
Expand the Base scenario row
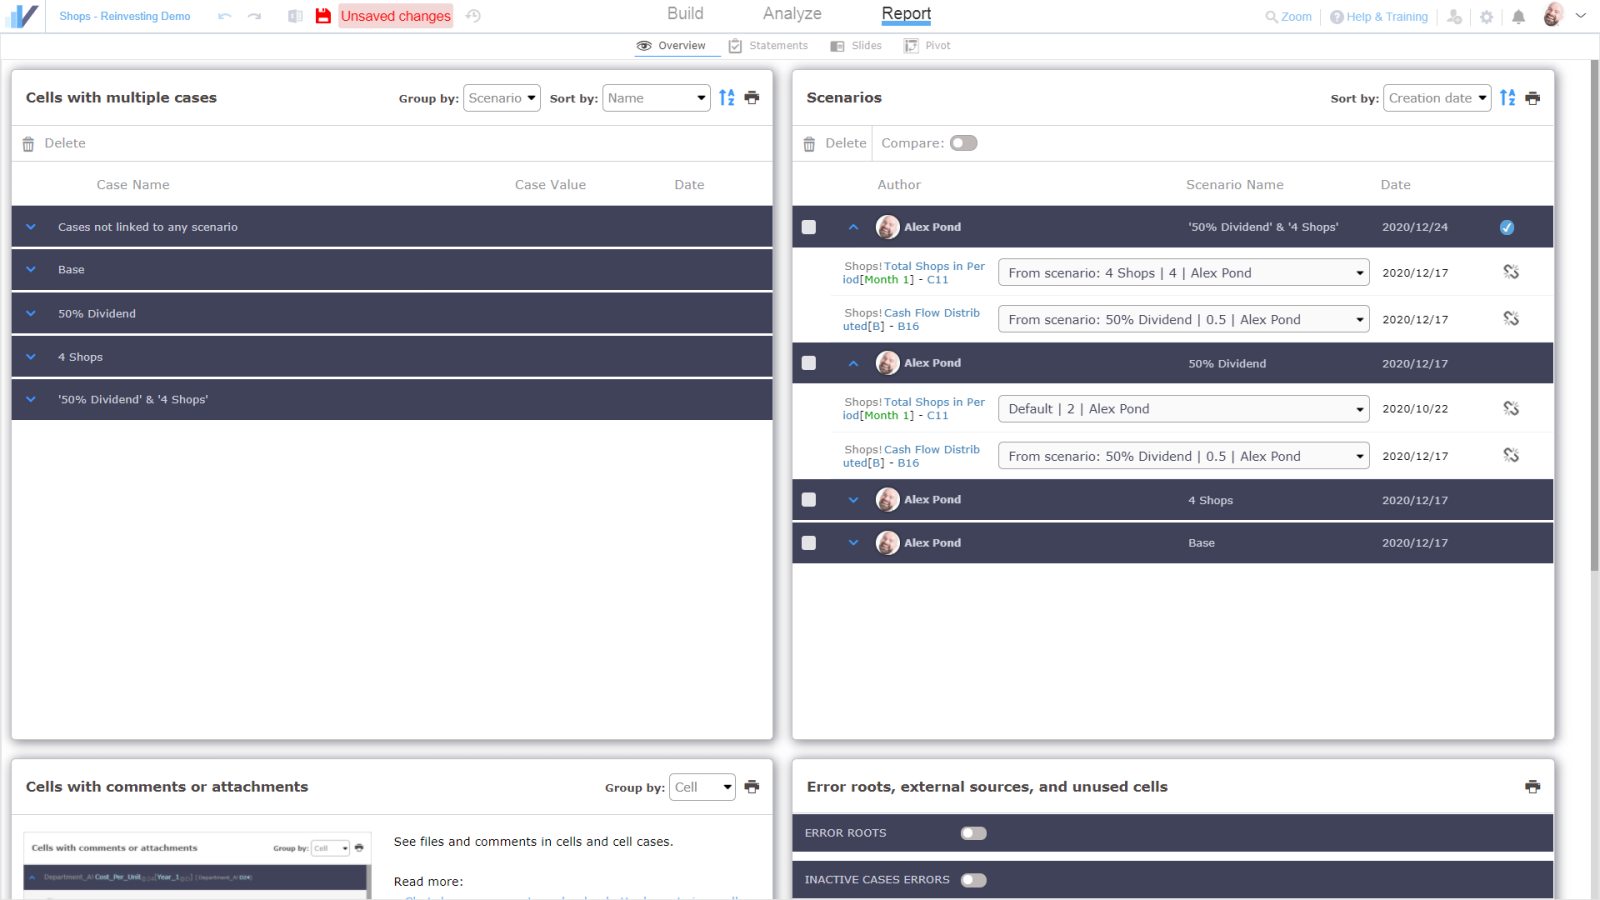pyautogui.click(x=854, y=543)
